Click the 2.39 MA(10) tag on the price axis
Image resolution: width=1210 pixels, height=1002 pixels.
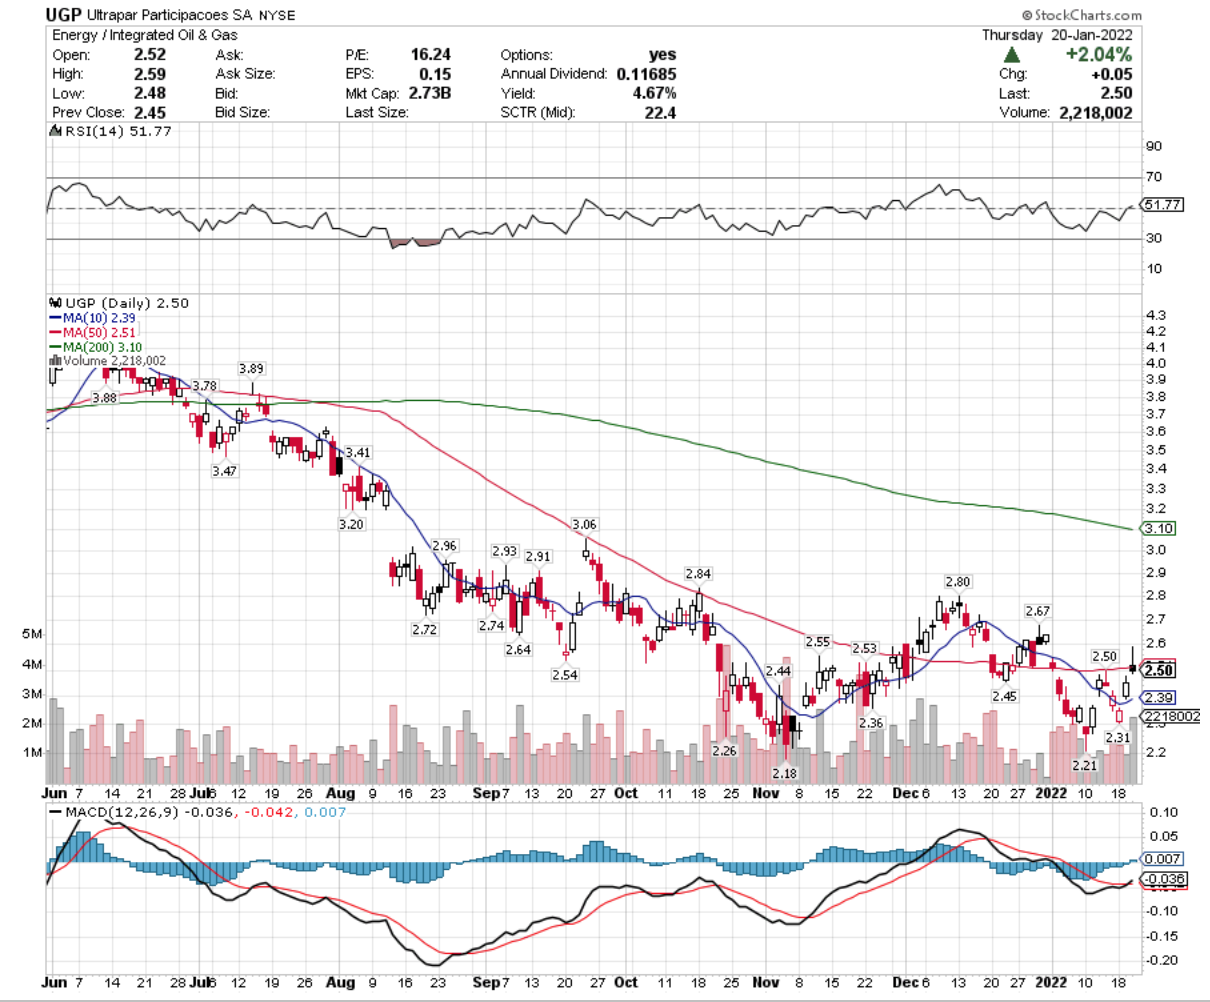tap(1158, 697)
